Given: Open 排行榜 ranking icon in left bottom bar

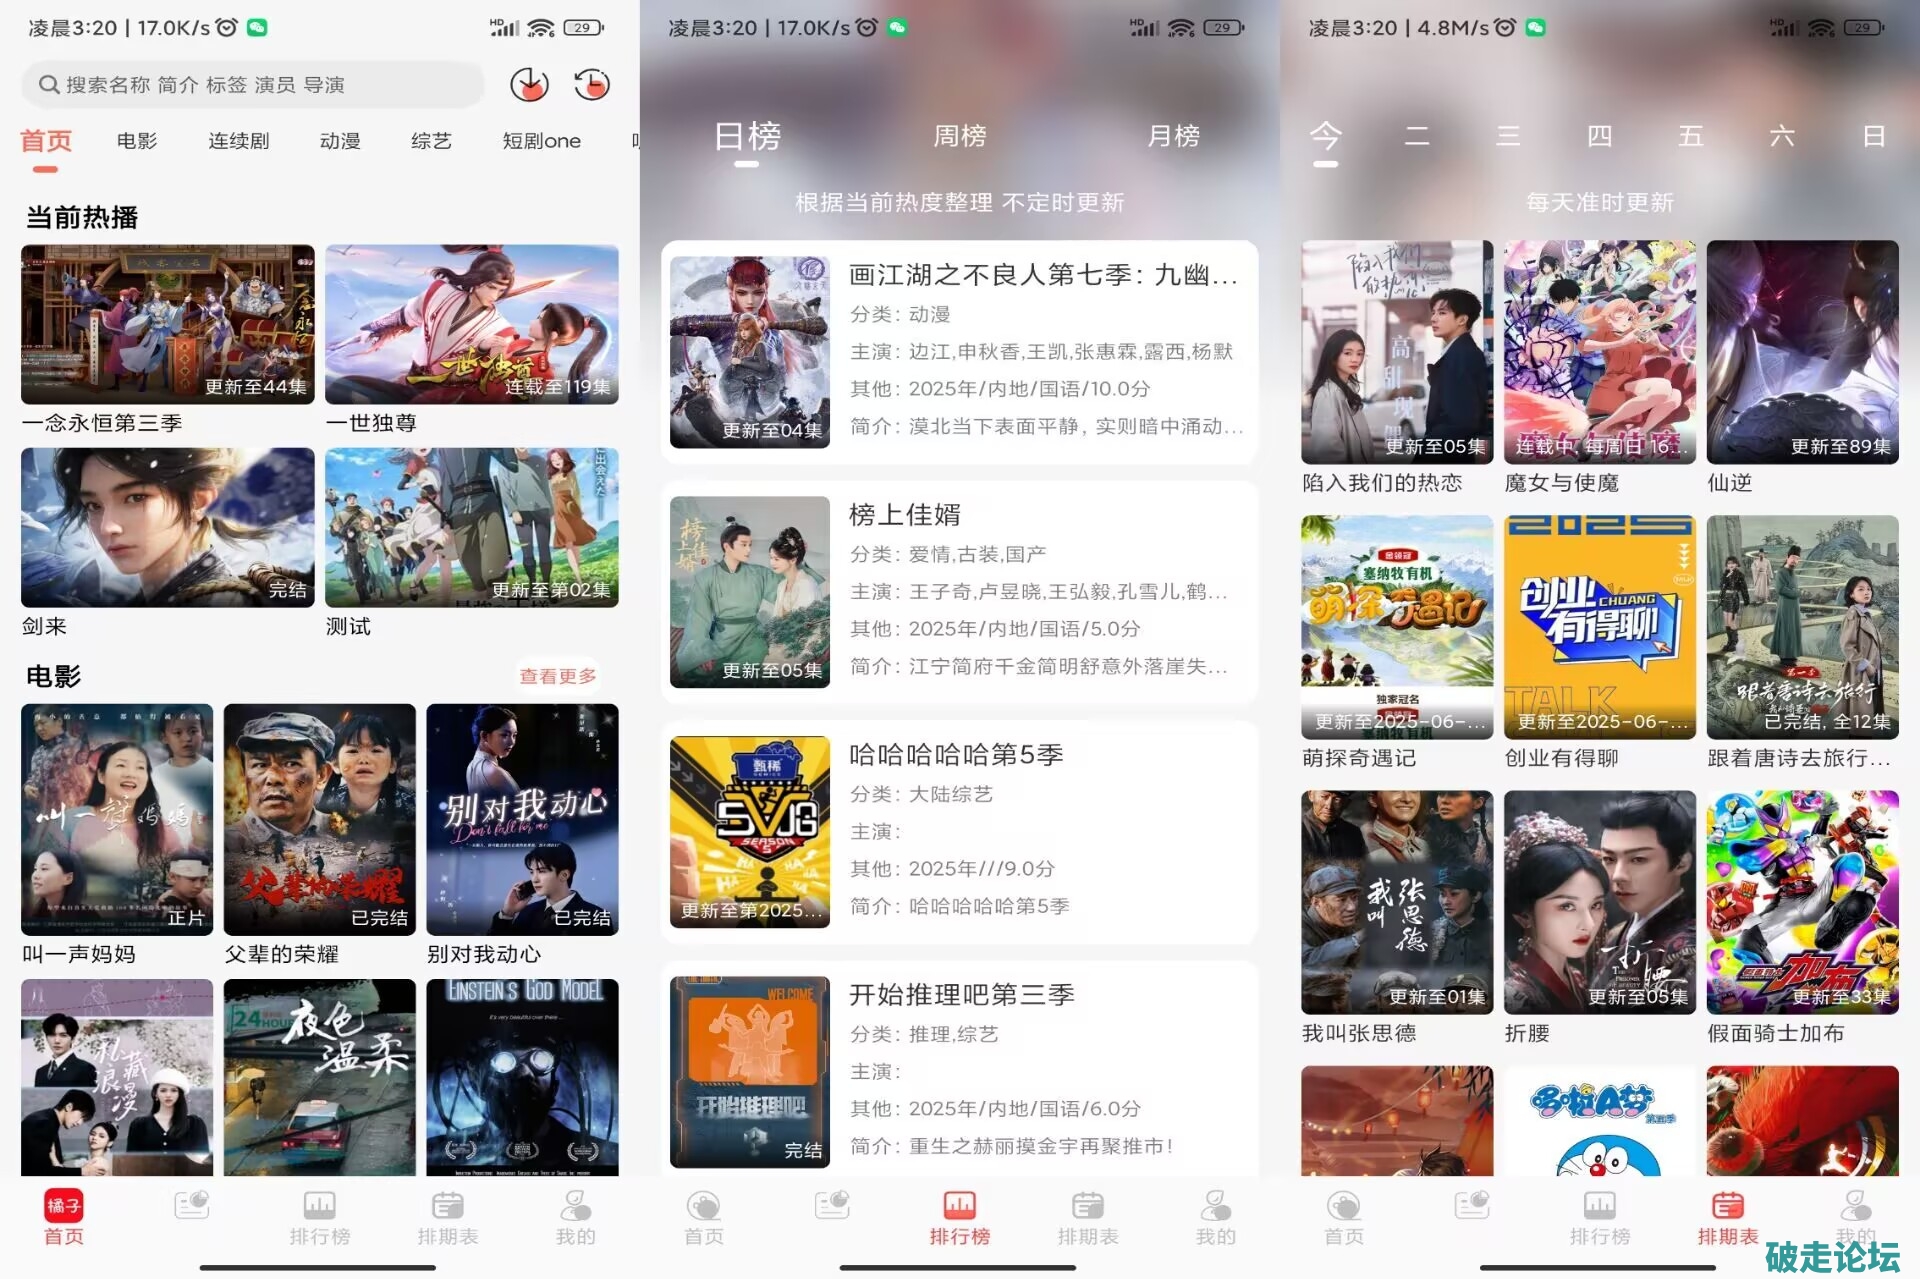Looking at the screenshot, I should 320,1206.
